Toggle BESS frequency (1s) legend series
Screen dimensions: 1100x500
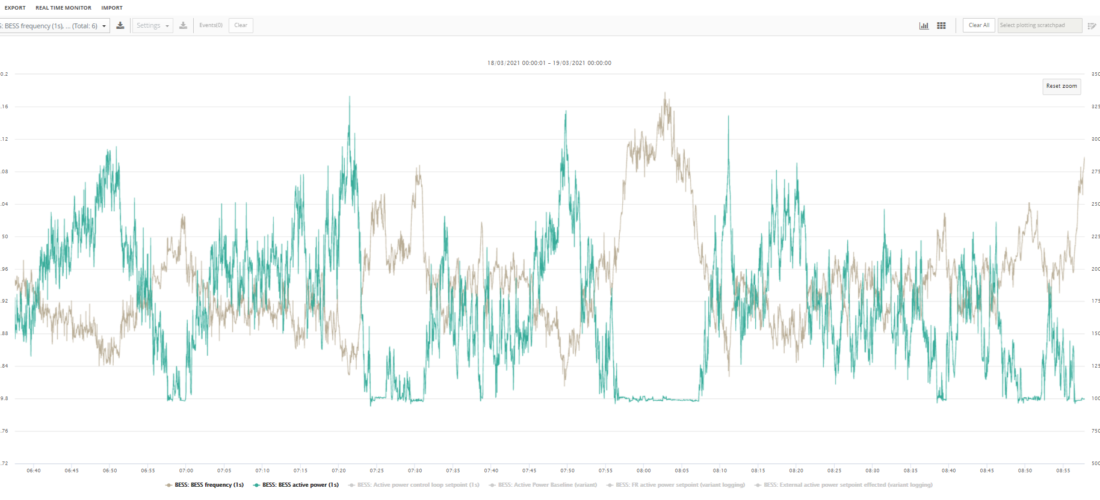coord(204,485)
